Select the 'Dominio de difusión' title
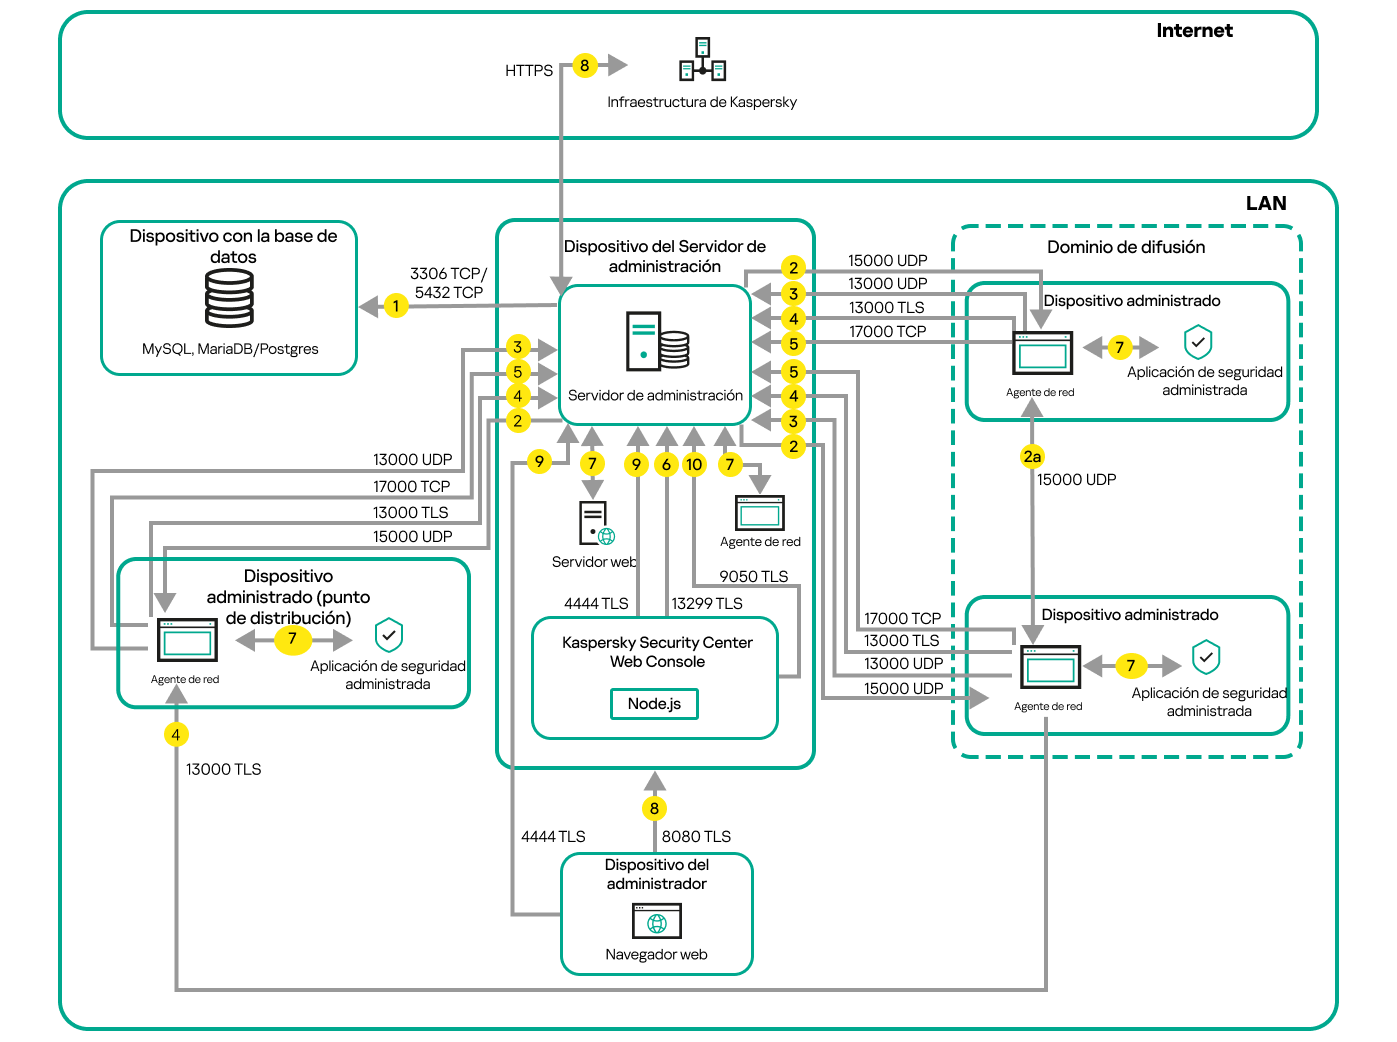The image size is (1397, 1042). point(1126,247)
